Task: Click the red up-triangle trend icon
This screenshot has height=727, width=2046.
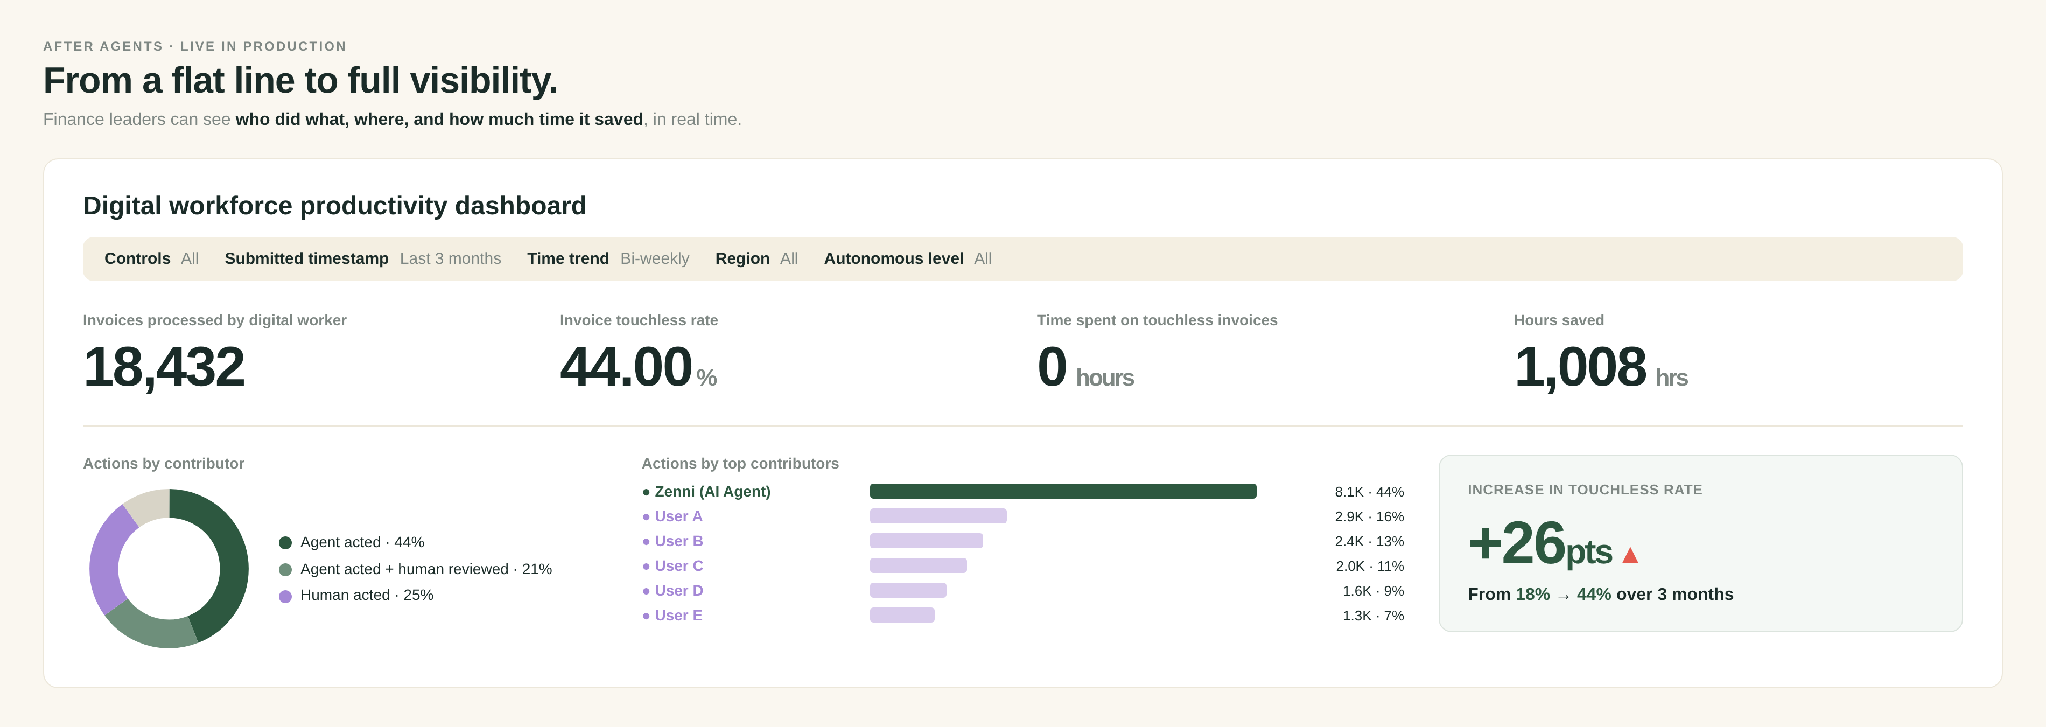Action: click(1630, 555)
